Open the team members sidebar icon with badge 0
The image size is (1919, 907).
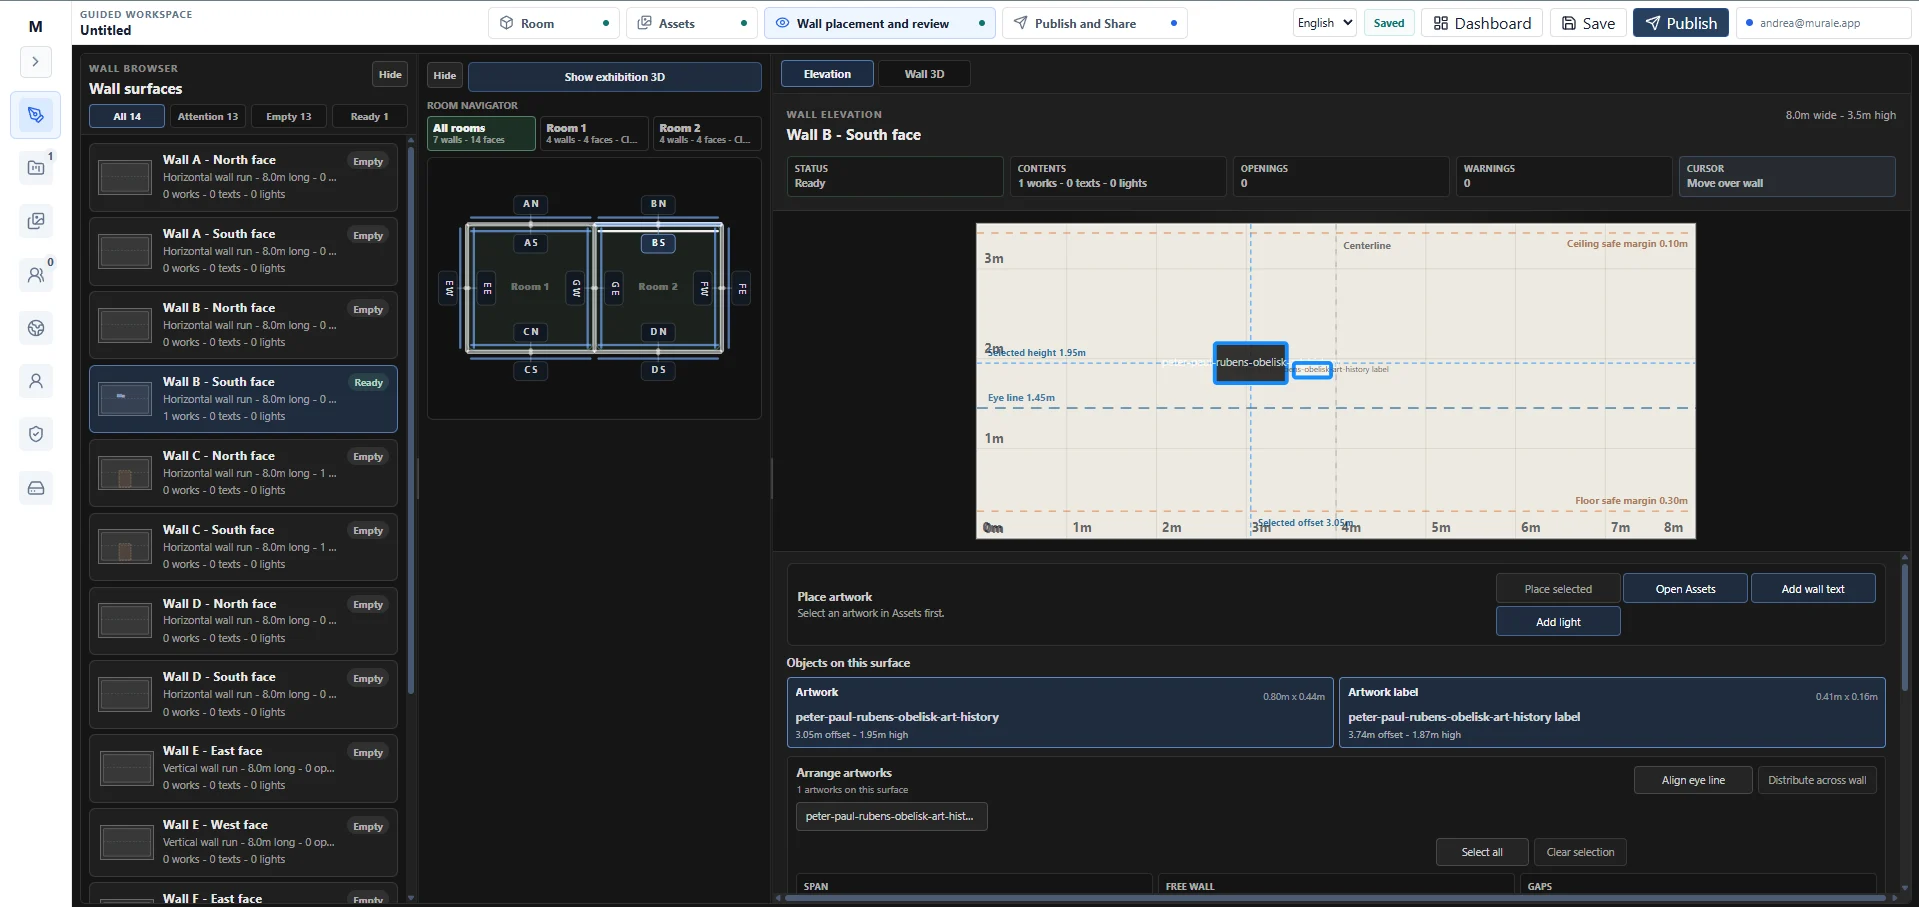[x=36, y=274]
